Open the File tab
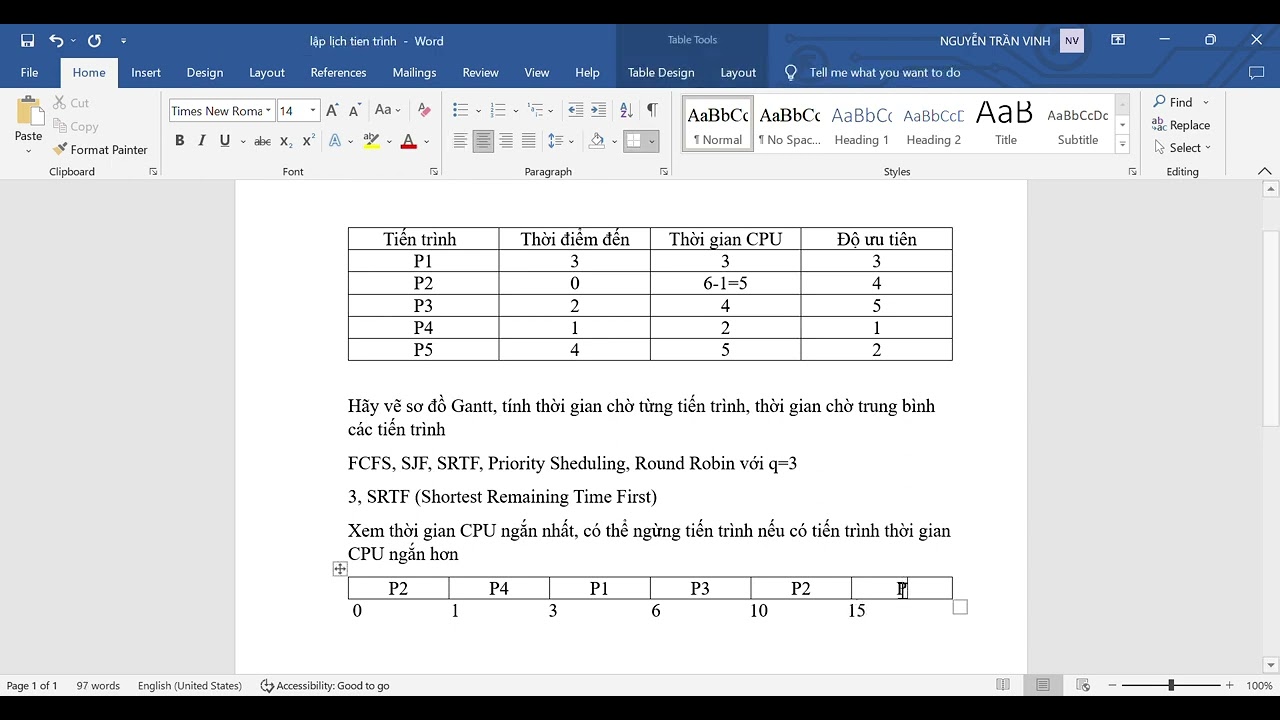This screenshot has width=1280, height=720. (29, 73)
